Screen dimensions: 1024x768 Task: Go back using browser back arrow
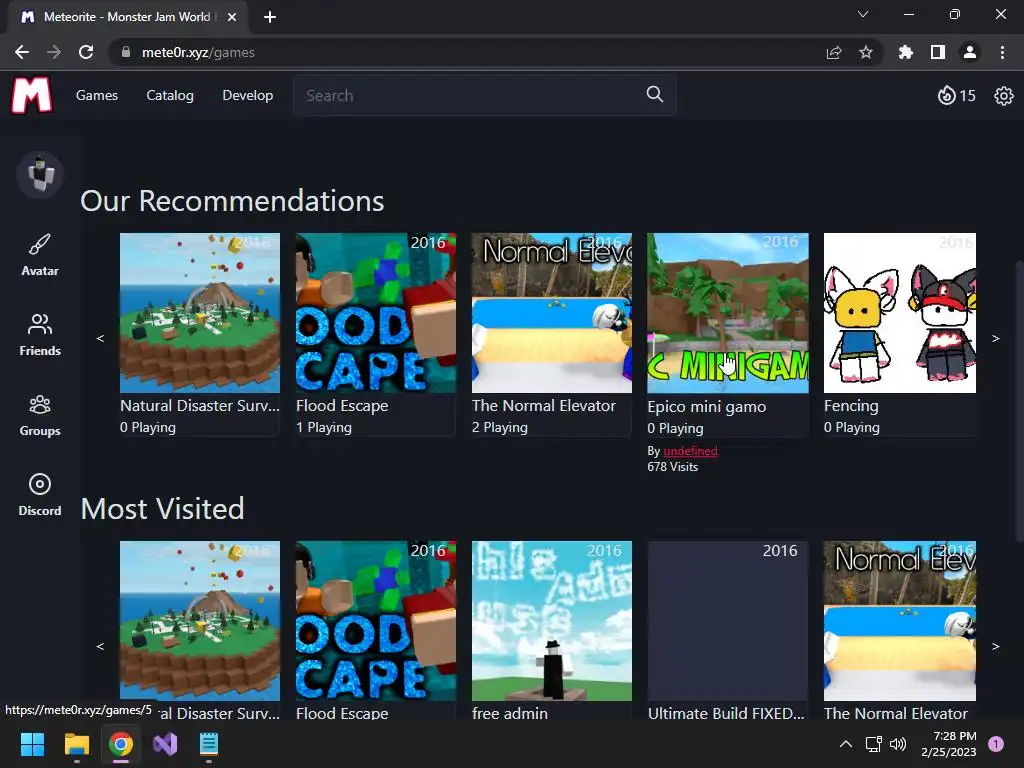[x=22, y=52]
